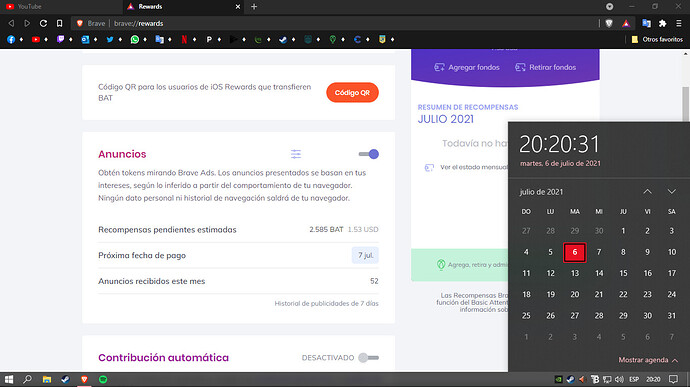Open the Netflix bookmark

click(184, 40)
